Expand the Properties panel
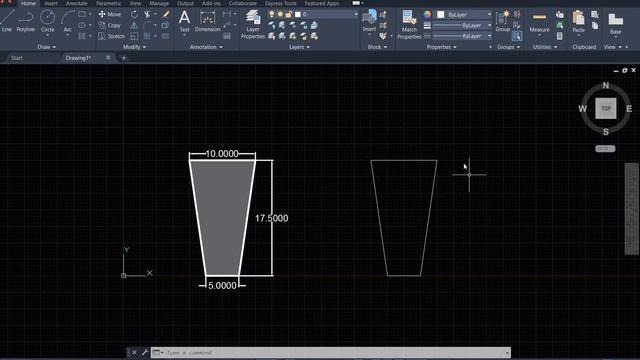The height and width of the screenshot is (360, 640). point(441,47)
